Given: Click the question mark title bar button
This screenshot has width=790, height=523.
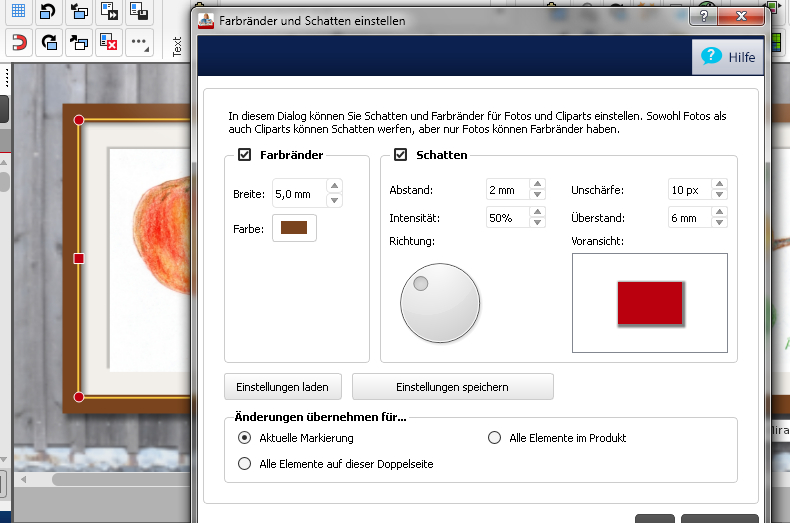Looking at the screenshot, I should coord(703,16).
